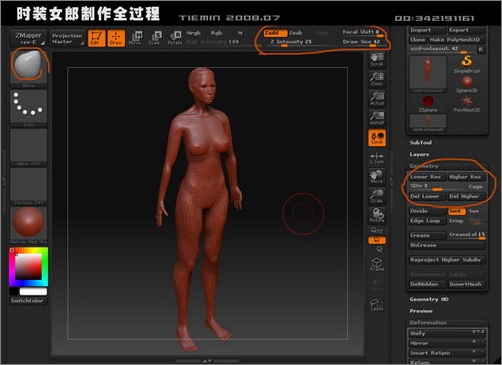Select the top shelf Rotate tool

[175, 38]
